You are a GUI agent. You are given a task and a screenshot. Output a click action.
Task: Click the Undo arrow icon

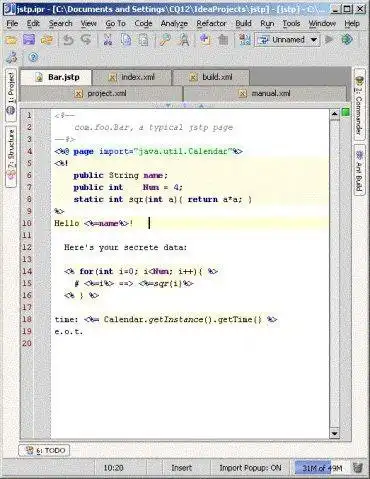click(68, 40)
